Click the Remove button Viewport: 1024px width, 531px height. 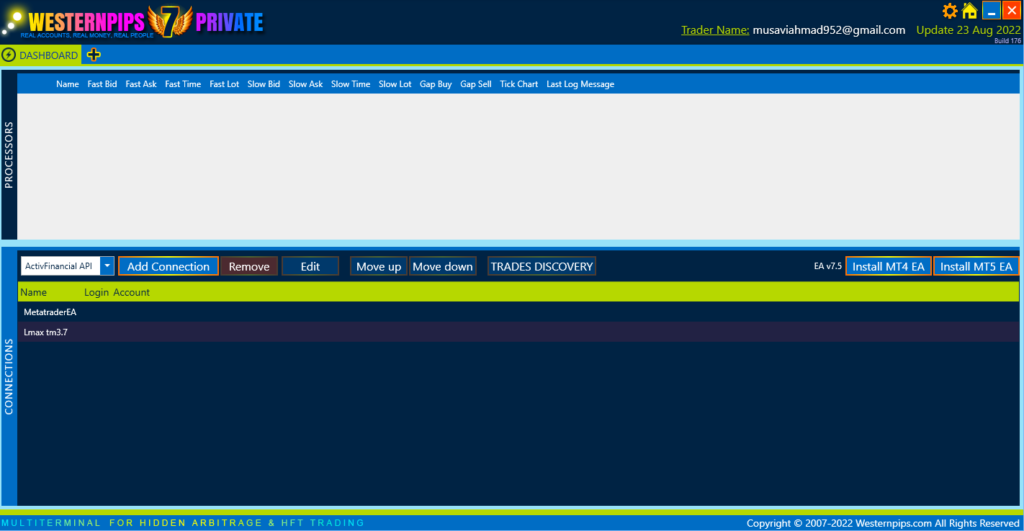[249, 266]
